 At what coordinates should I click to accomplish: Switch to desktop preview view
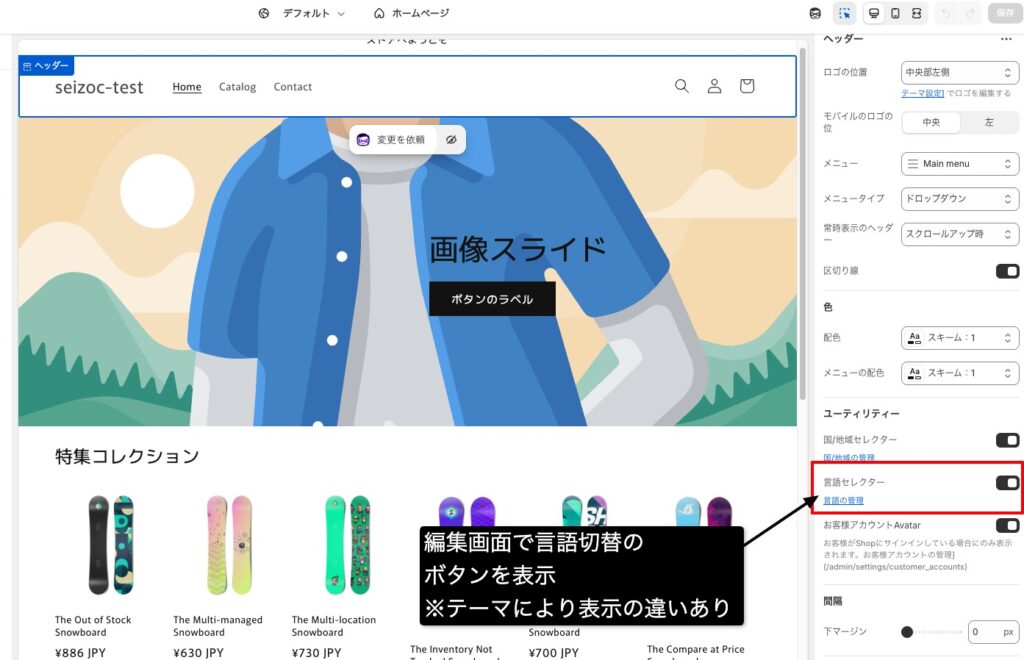875,13
